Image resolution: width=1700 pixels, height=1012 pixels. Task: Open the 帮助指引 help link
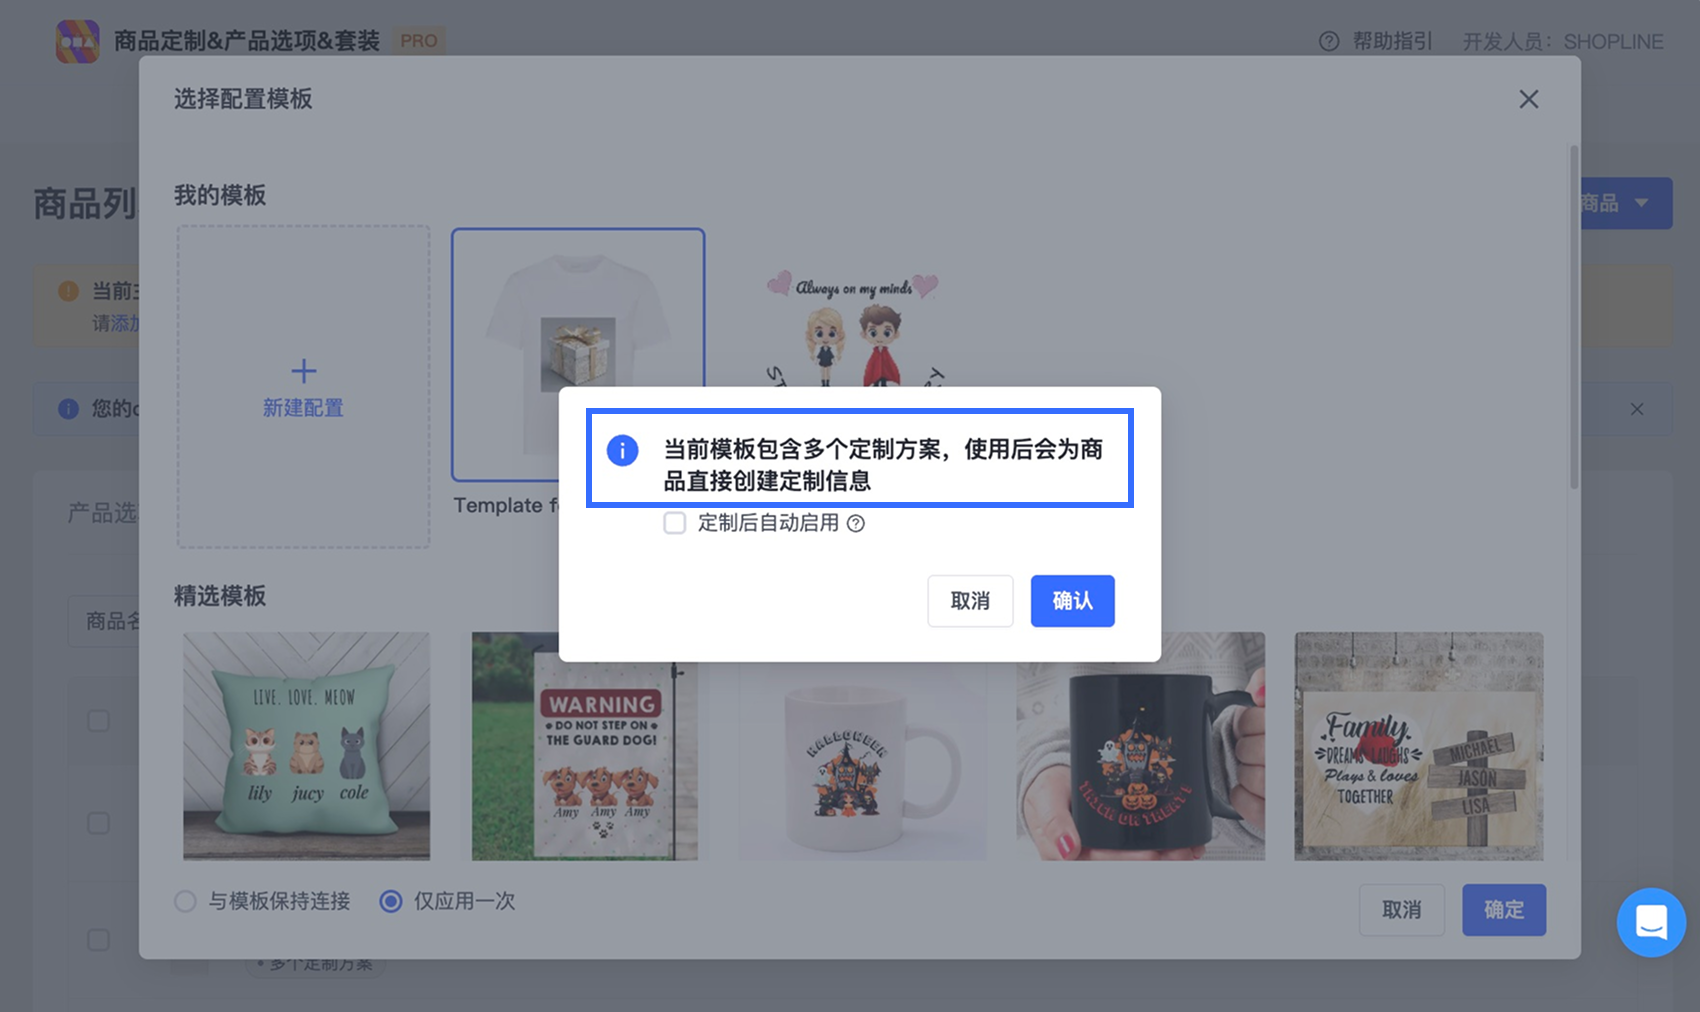tap(1392, 41)
